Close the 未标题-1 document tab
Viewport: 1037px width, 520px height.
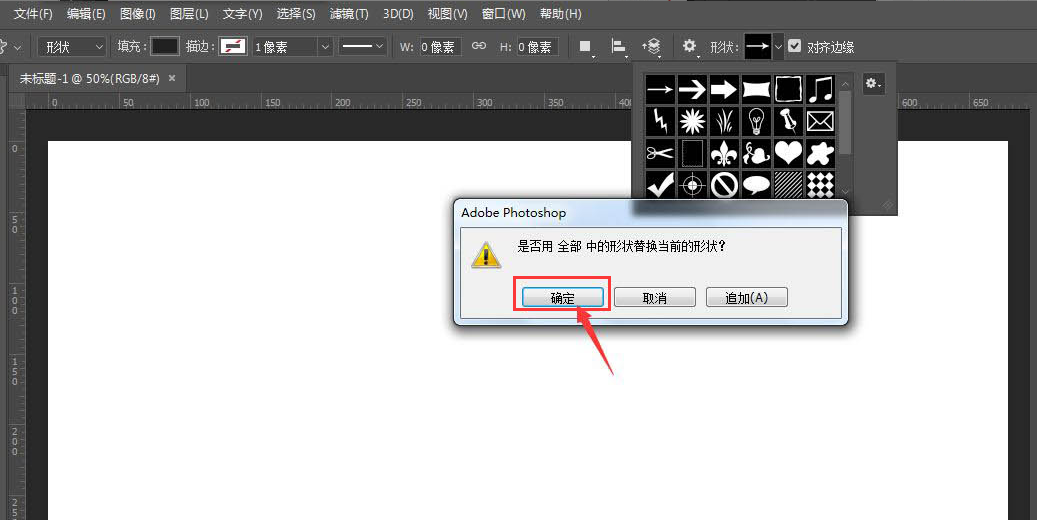click(x=172, y=78)
